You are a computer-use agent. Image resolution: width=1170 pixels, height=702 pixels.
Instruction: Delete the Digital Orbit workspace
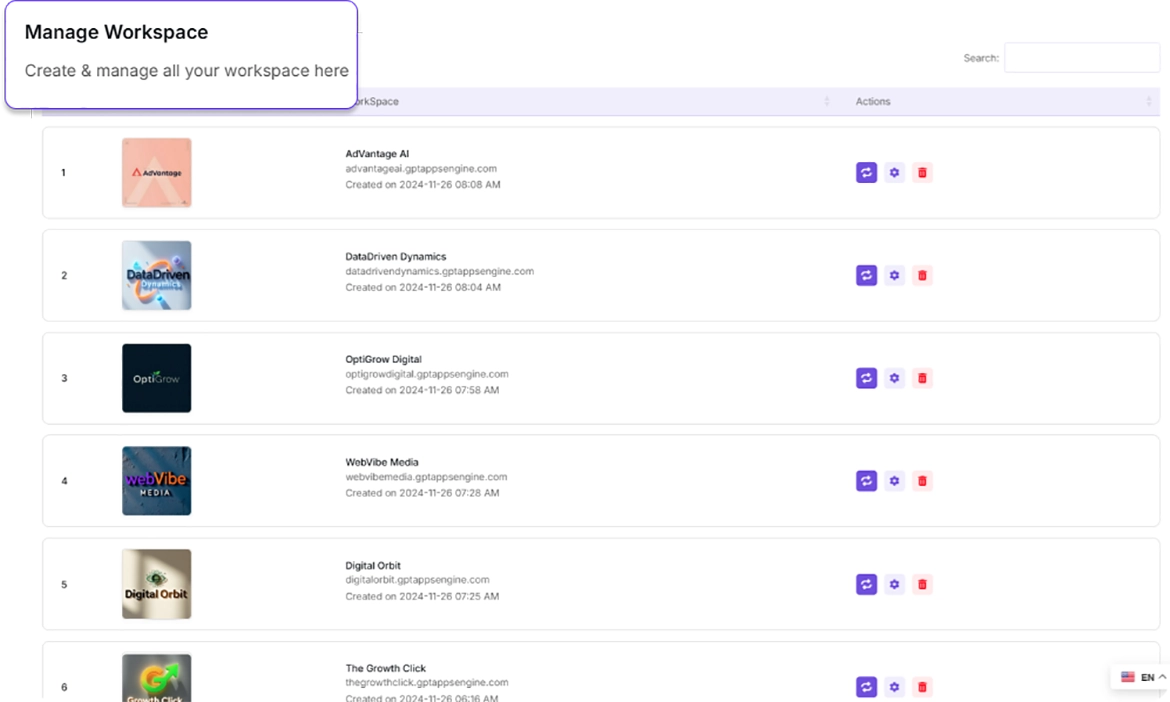pyautogui.click(x=922, y=584)
